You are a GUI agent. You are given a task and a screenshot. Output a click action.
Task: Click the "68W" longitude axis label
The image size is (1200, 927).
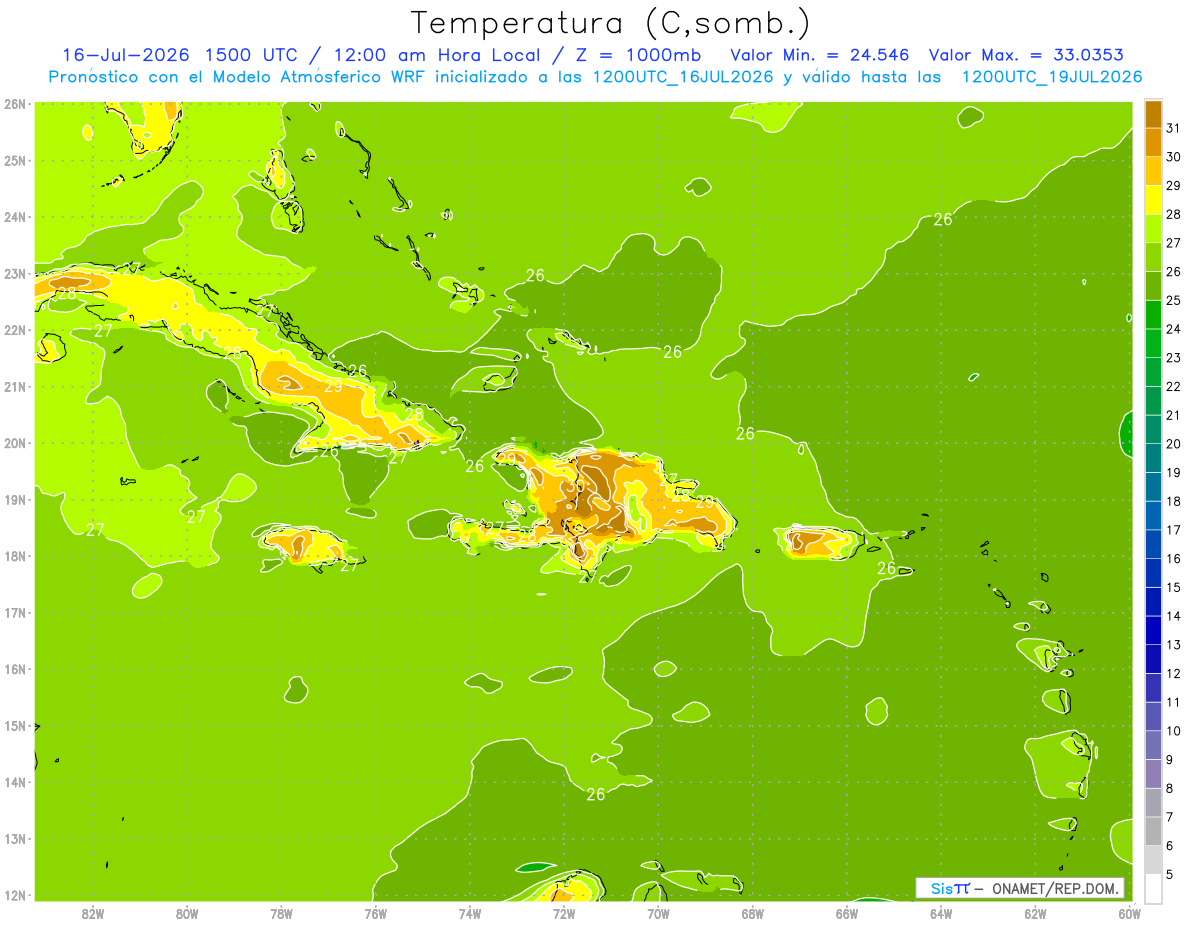[753, 914]
